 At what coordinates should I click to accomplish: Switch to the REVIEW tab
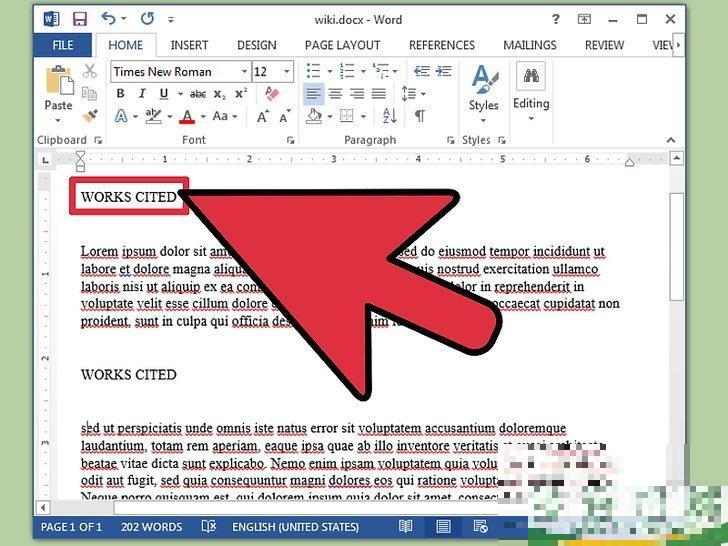[604, 45]
